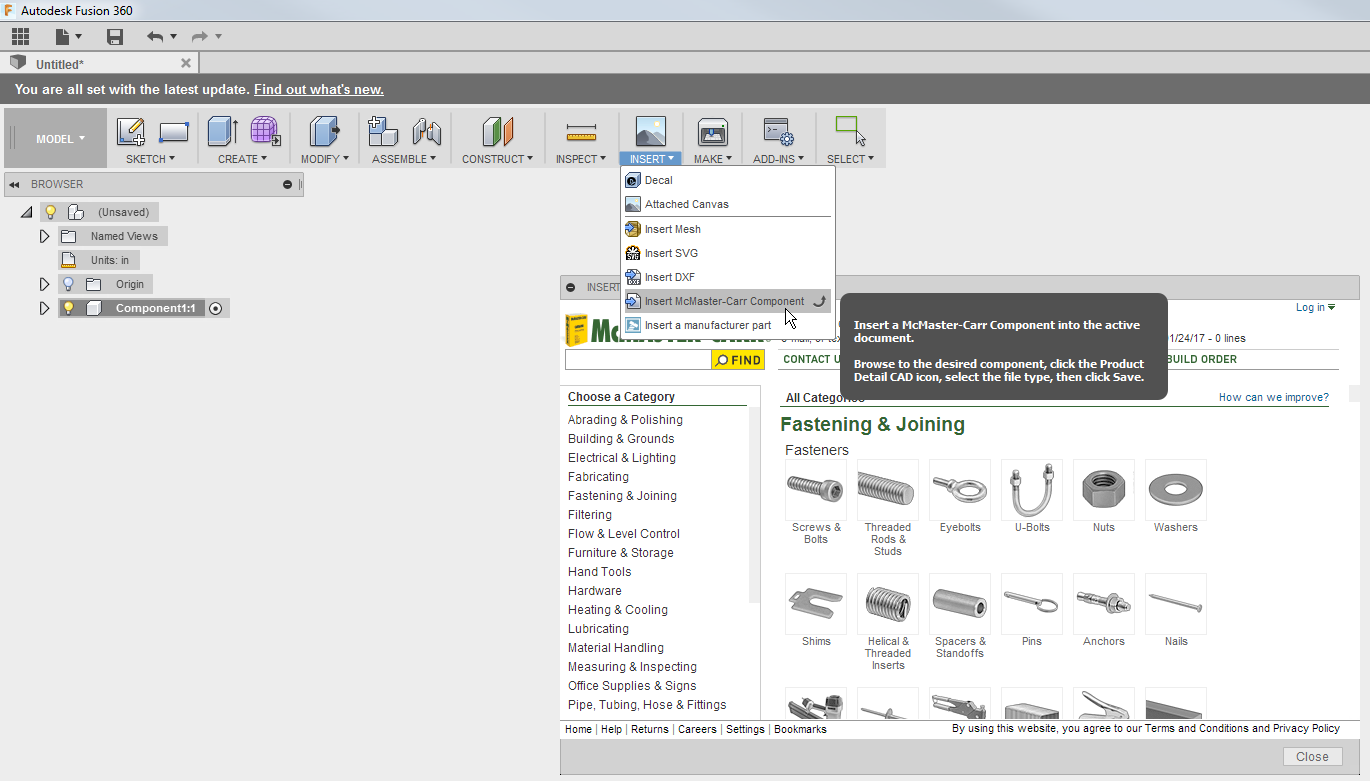Choose Insert a manufacturer part
Viewport: 1370px width, 781px height.
[x=728, y=325]
